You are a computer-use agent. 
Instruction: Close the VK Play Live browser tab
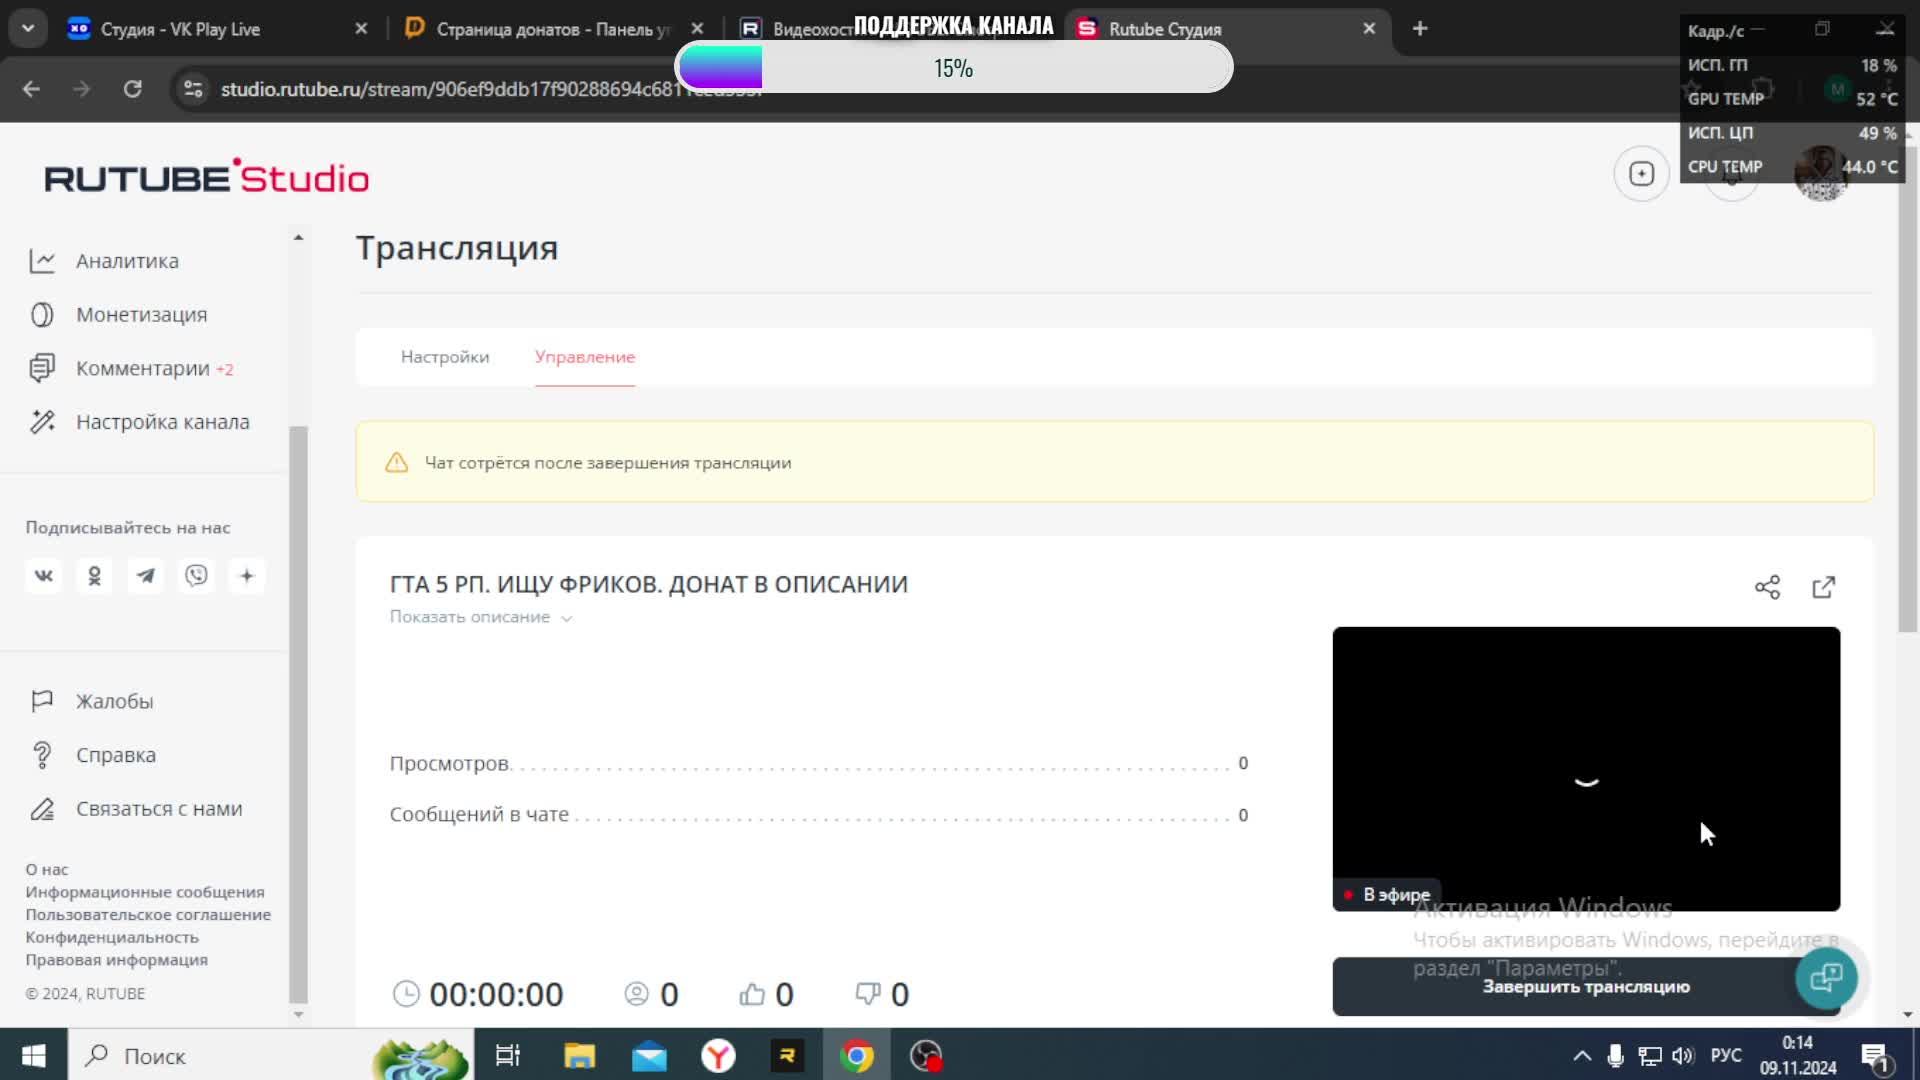point(361,29)
